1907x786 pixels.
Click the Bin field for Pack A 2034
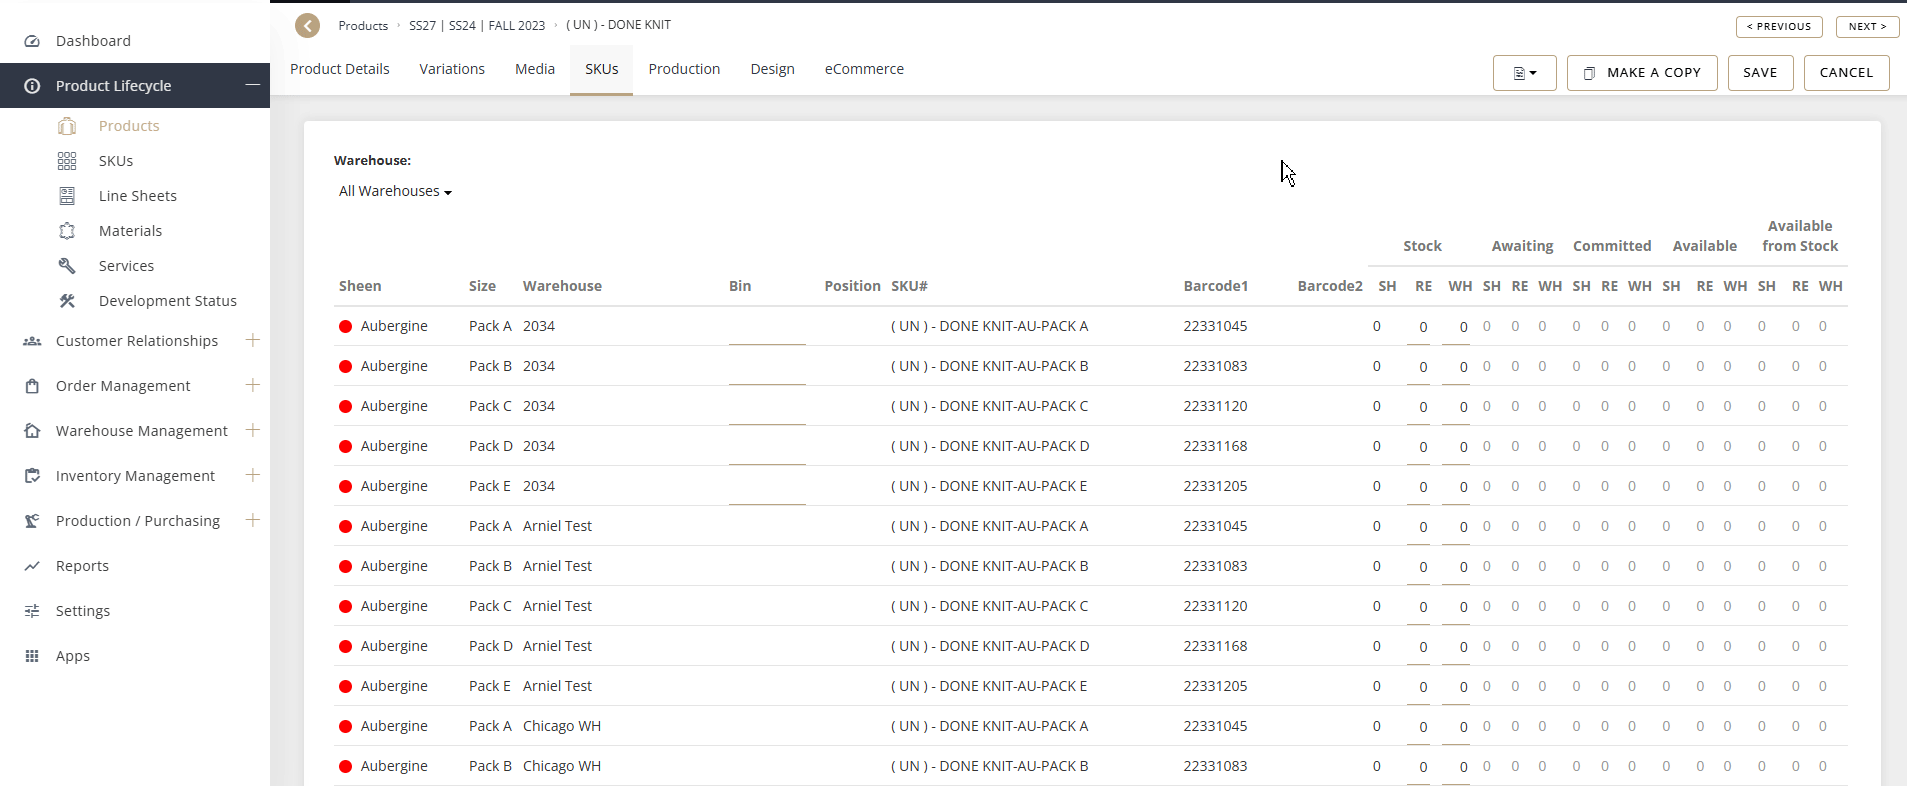(767, 330)
